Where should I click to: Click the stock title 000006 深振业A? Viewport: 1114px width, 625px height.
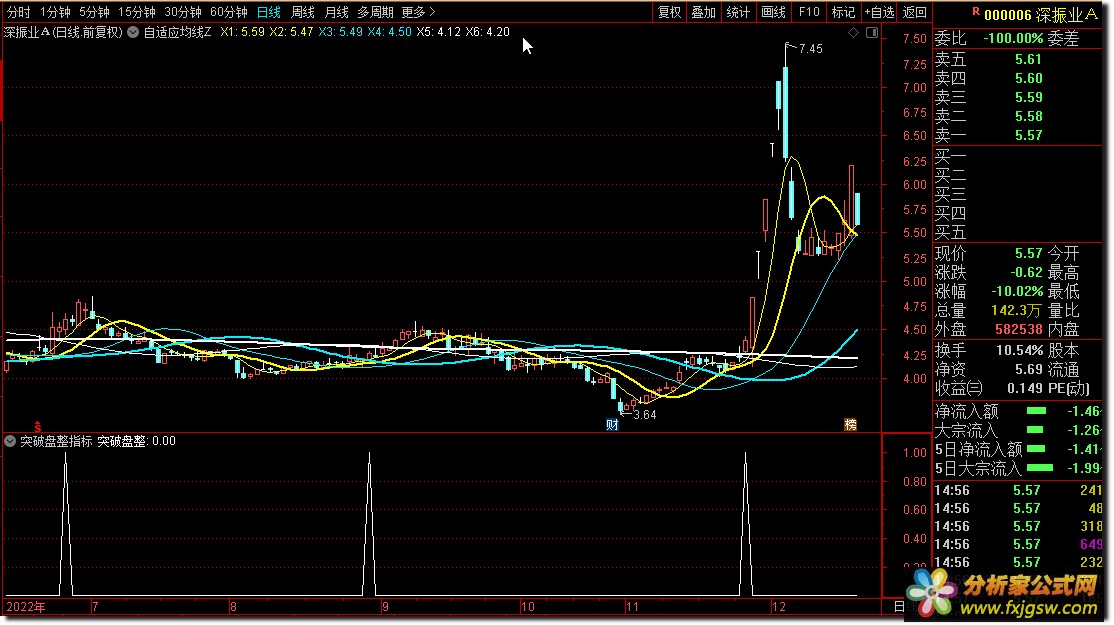(1040, 14)
